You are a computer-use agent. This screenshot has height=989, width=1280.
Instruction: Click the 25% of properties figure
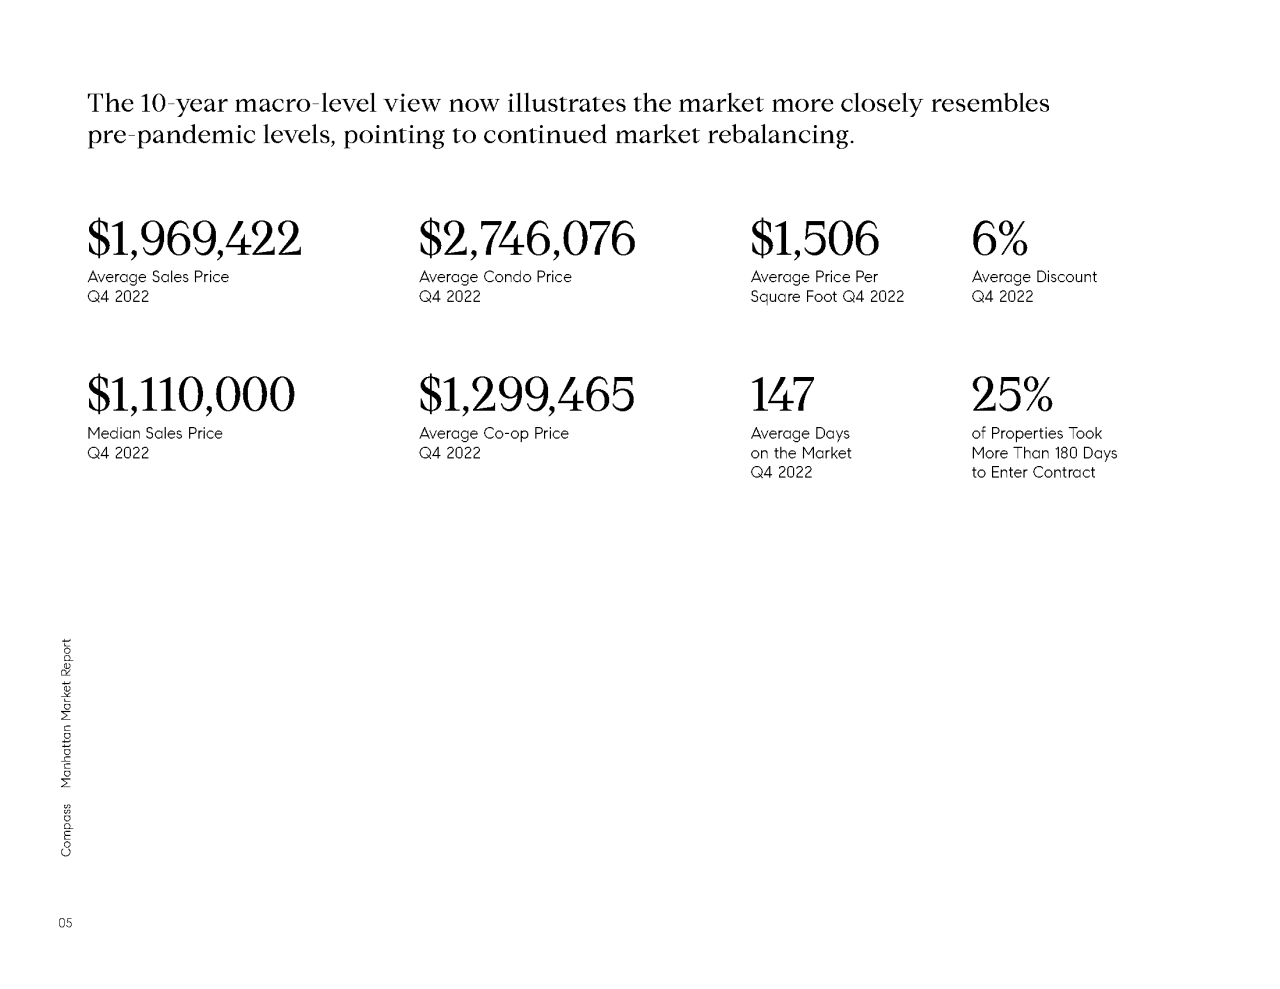pyautogui.click(x=1012, y=395)
